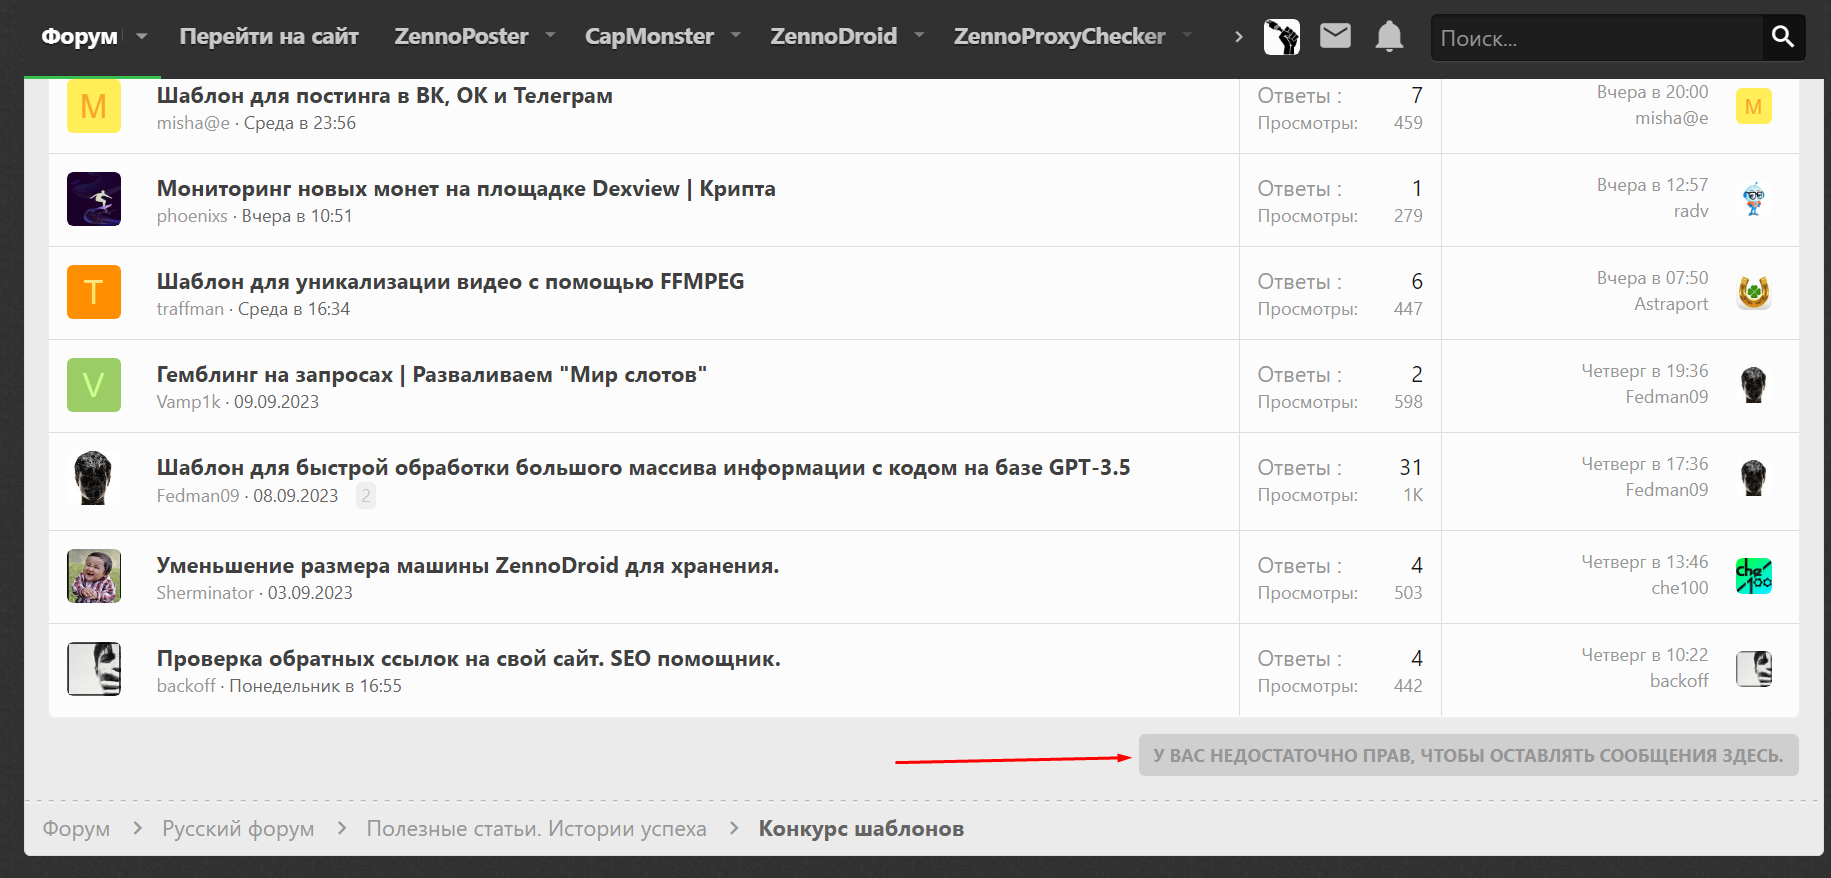Show more navigation items with the chevron

click(1239, 37)
